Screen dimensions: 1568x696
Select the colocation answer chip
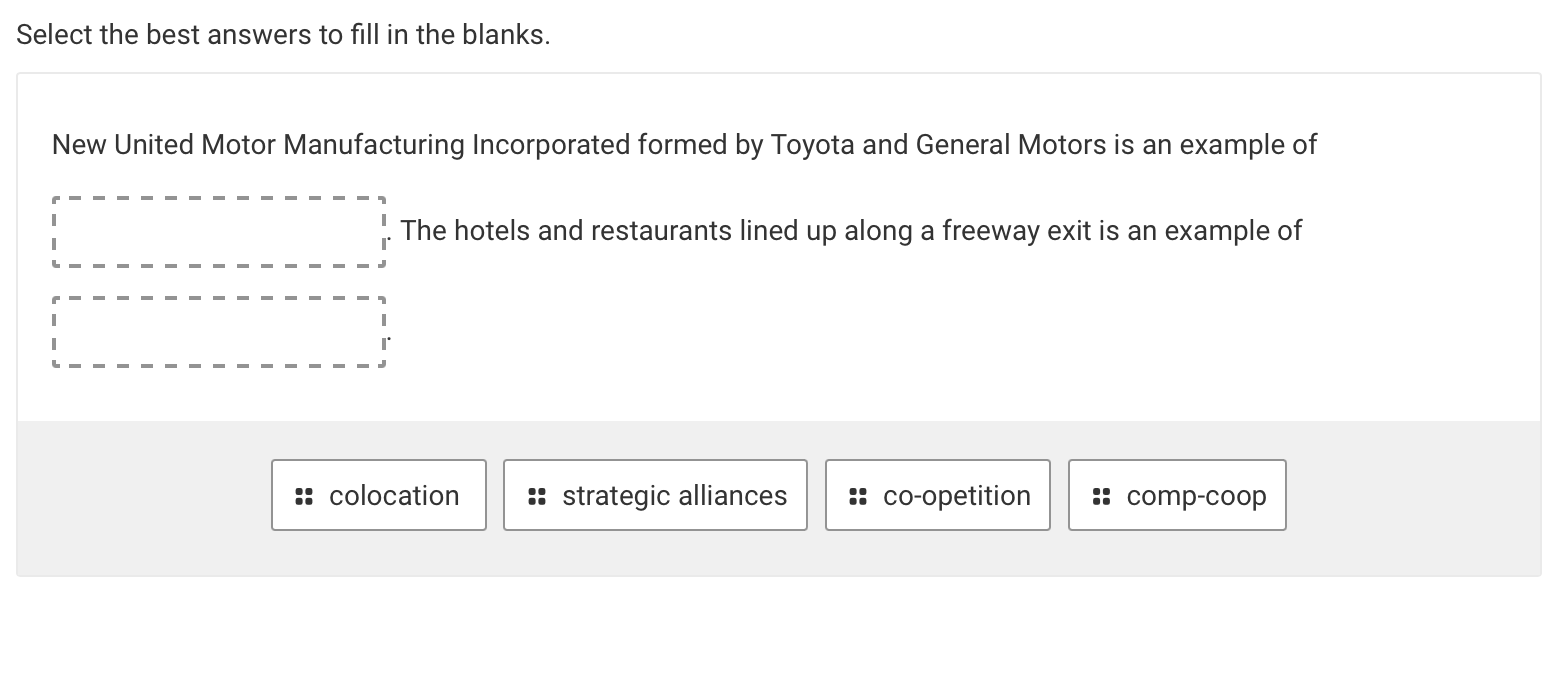378,494
